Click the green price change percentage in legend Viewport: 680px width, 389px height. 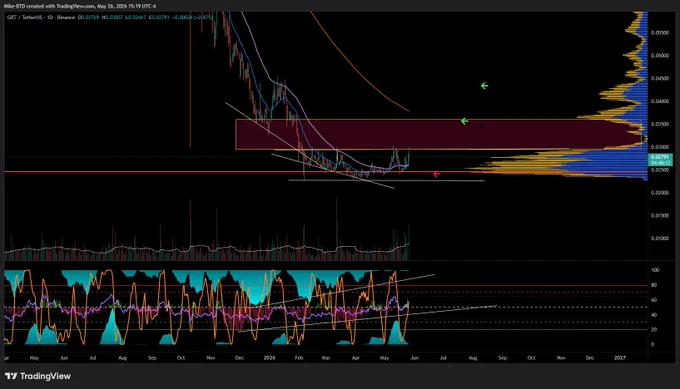203,17
